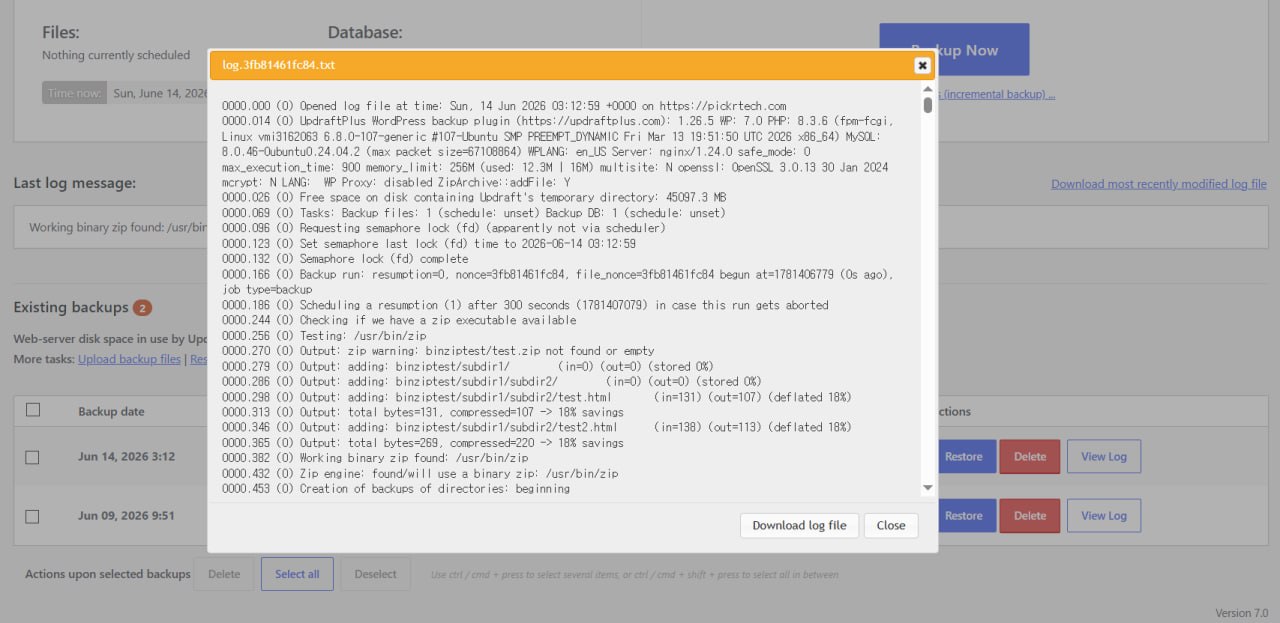This screenshot has height=623, width=1280.
Task: Click the 'Free space on disk' log line
Action: click(x=474, y=198)
